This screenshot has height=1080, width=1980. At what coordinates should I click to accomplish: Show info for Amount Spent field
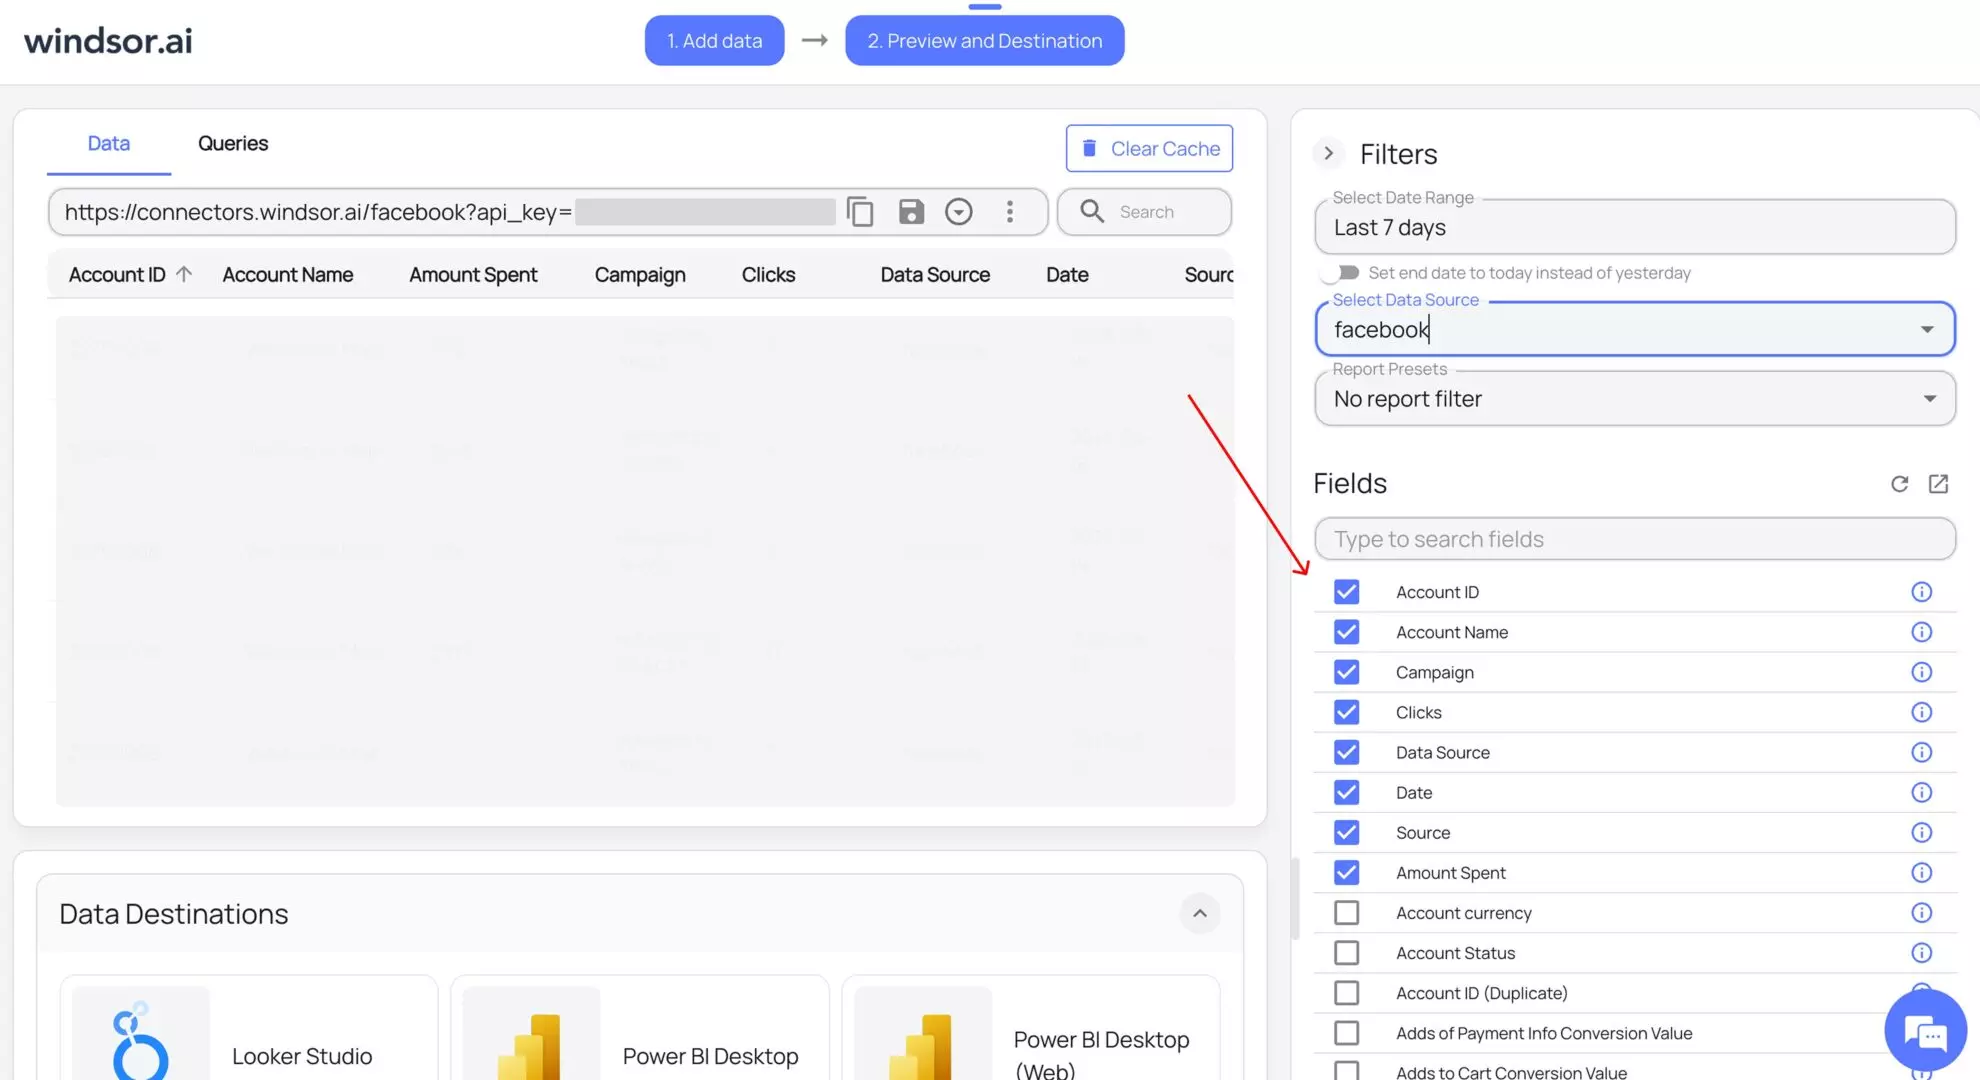tap(1921, 872)
